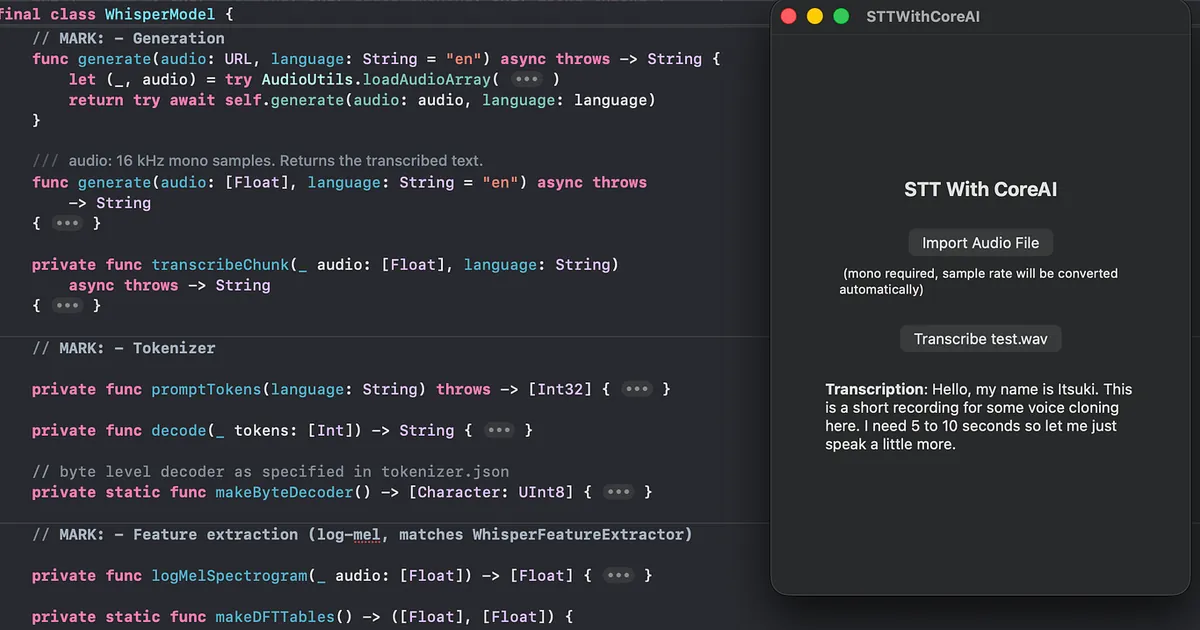Click the logMelSpectrogram function name
This screenshot has height=630, width=1200.
click(x=229, y=575)
